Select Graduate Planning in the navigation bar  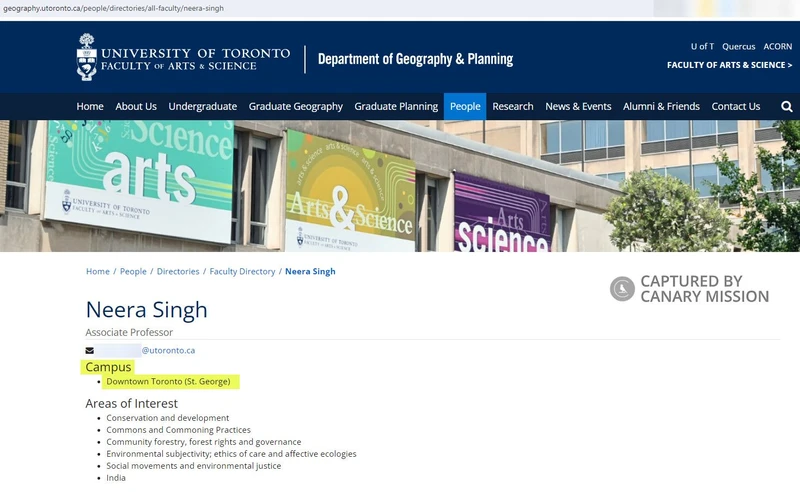(396, 106)
